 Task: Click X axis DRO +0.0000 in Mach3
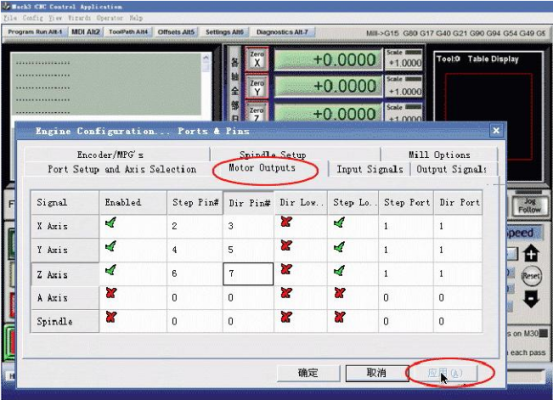coord(328,59)
